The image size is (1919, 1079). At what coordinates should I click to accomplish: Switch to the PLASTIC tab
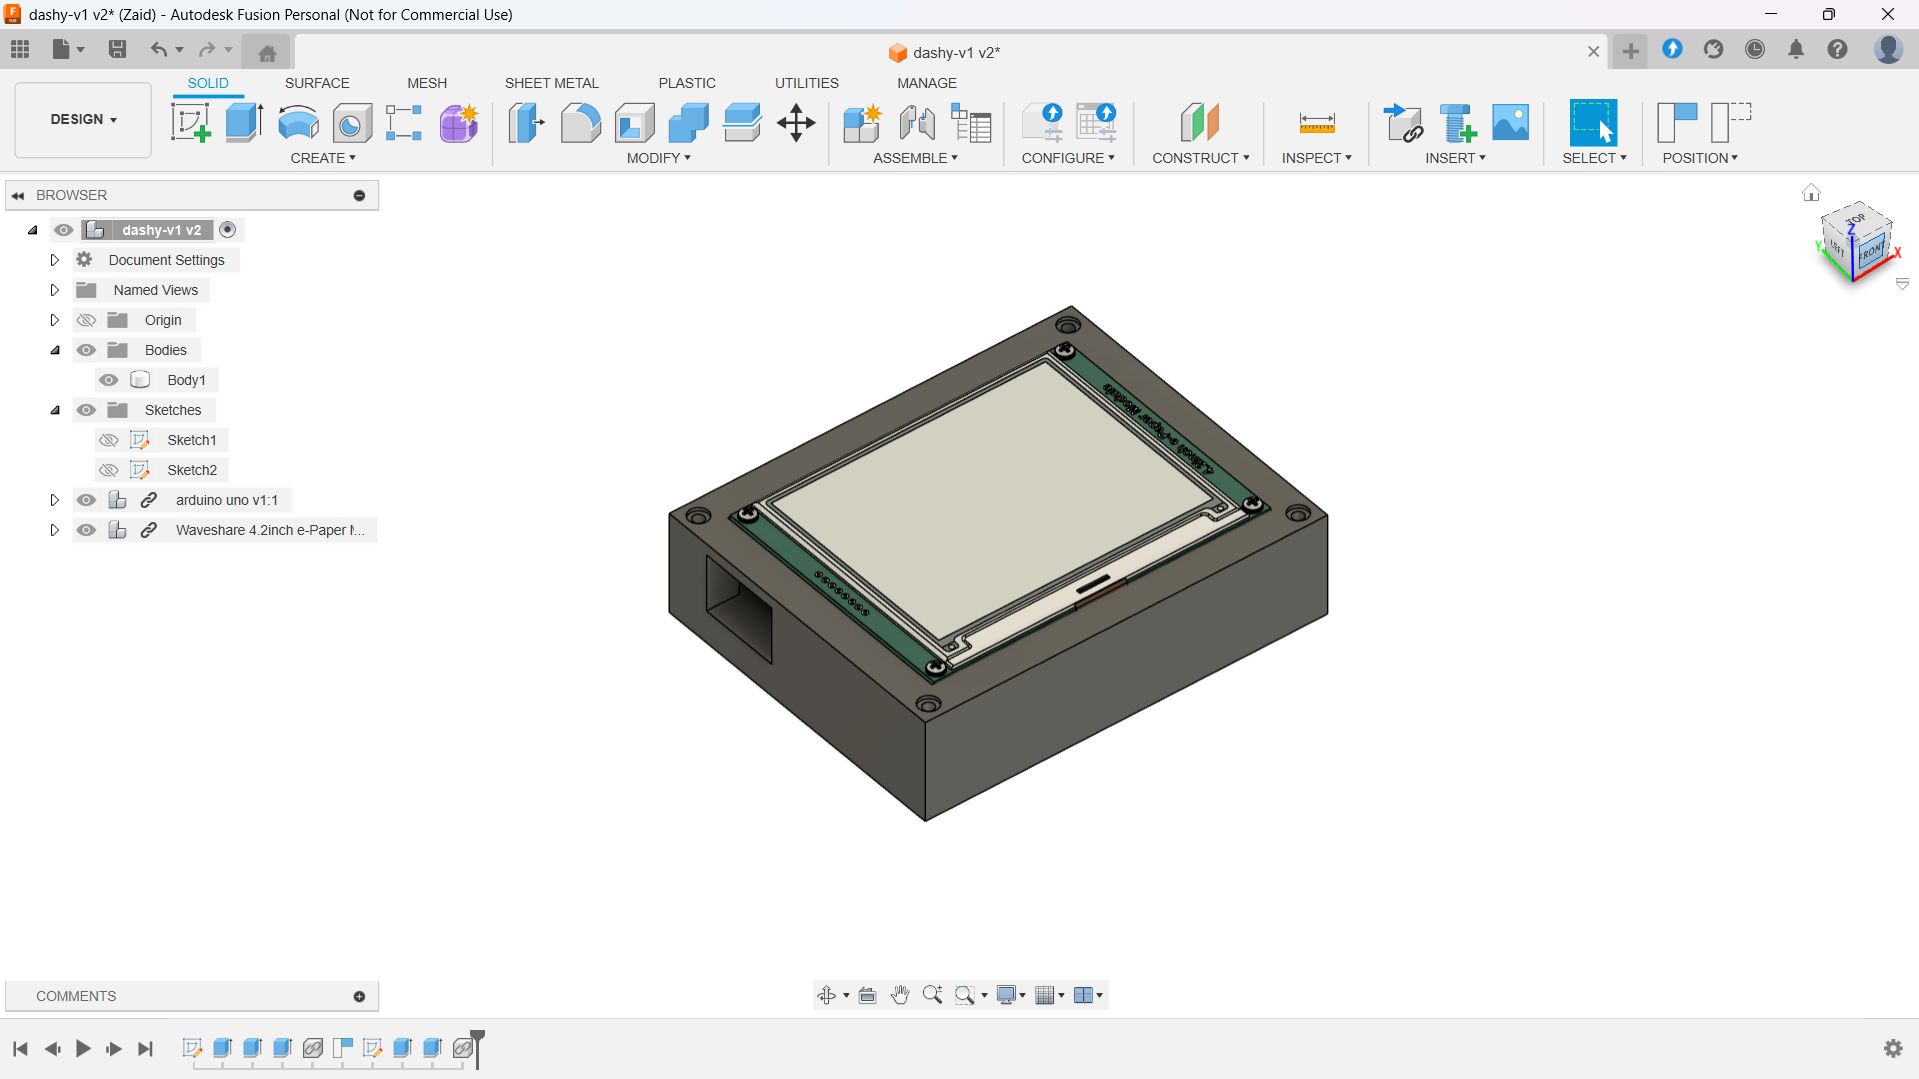click(687, 83)
